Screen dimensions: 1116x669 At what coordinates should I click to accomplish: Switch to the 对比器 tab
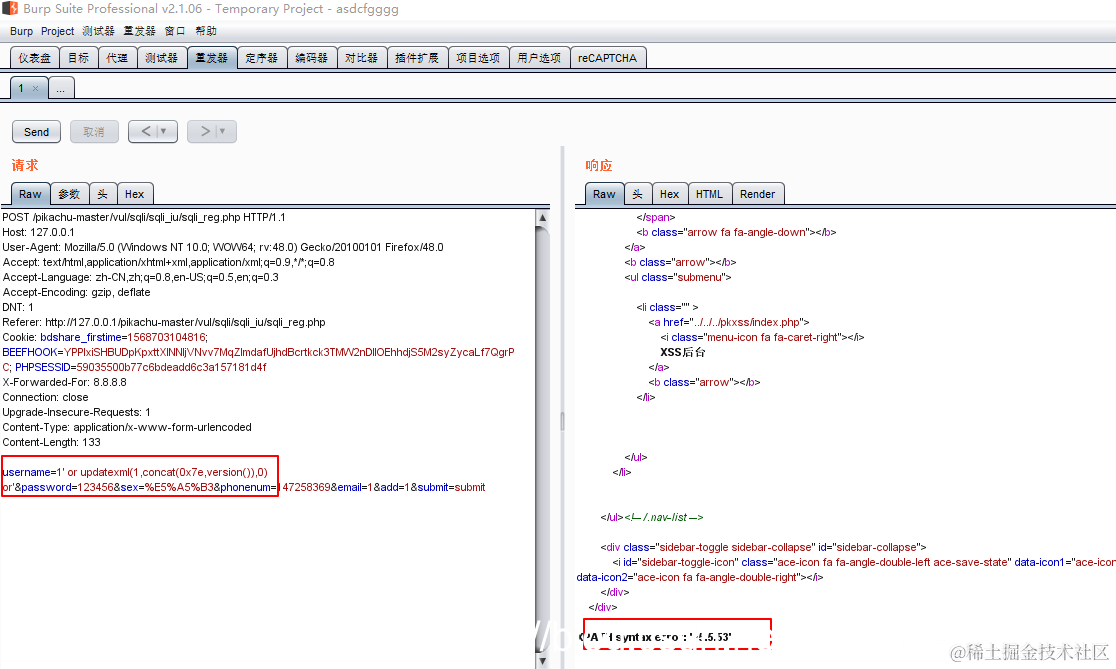coord(362,58)
